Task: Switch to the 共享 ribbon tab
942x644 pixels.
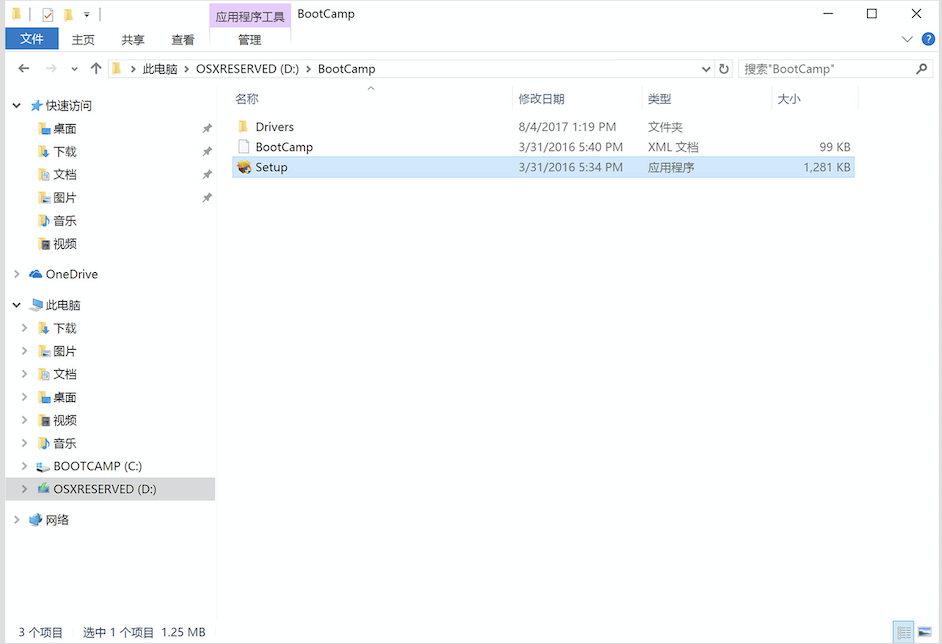Action: 133,40
